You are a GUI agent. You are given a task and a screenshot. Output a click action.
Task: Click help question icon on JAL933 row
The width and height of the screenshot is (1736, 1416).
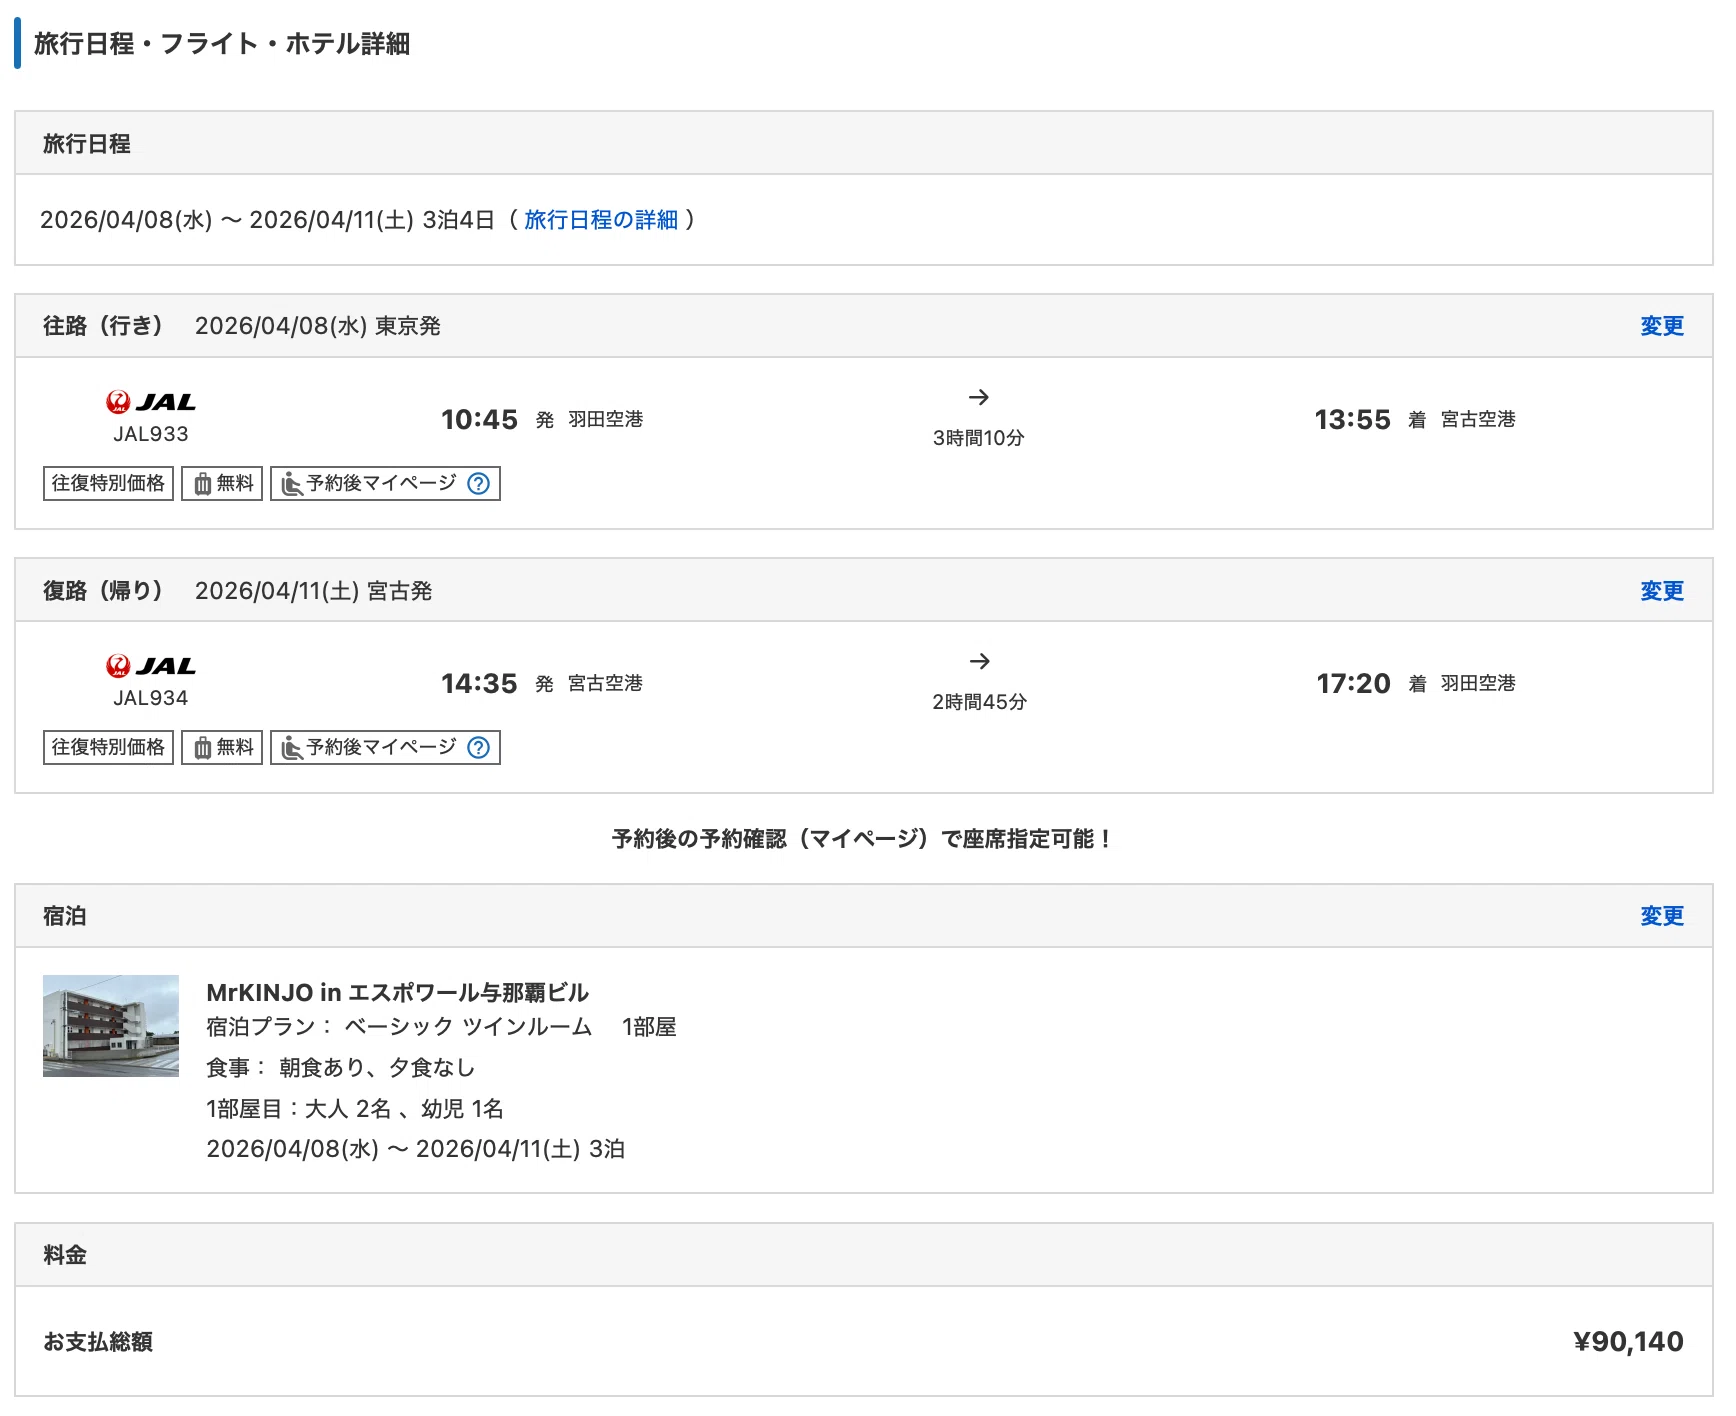(x=479, y=484)
